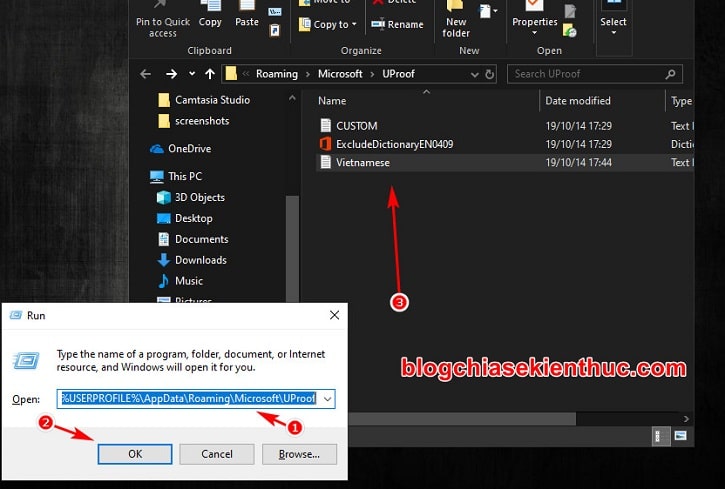
Task: Refresh the UProof folder view
Action: pos(490,74)
